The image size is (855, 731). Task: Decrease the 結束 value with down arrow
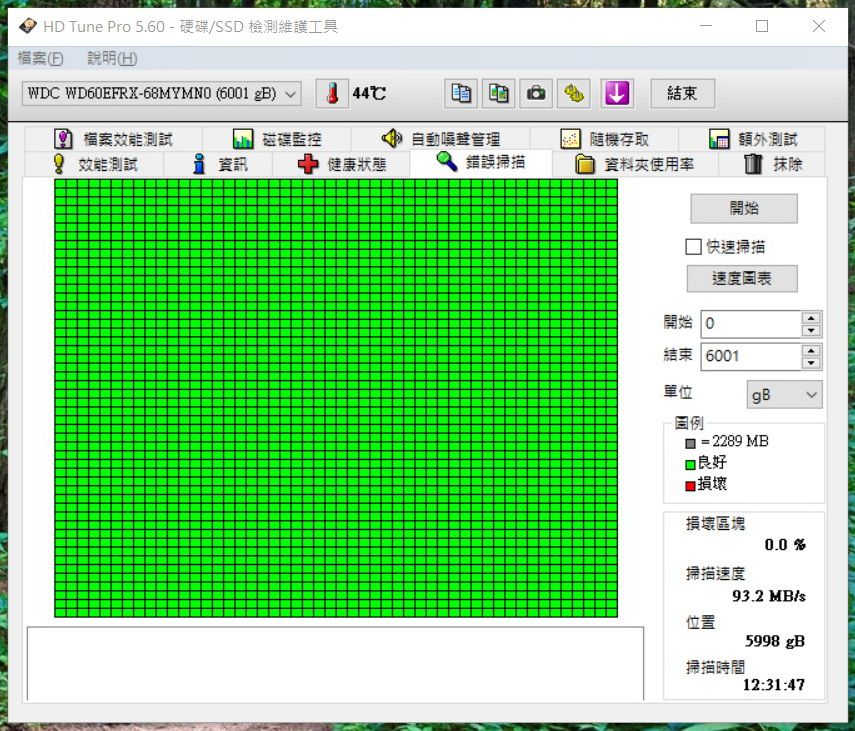pos(811,363)
